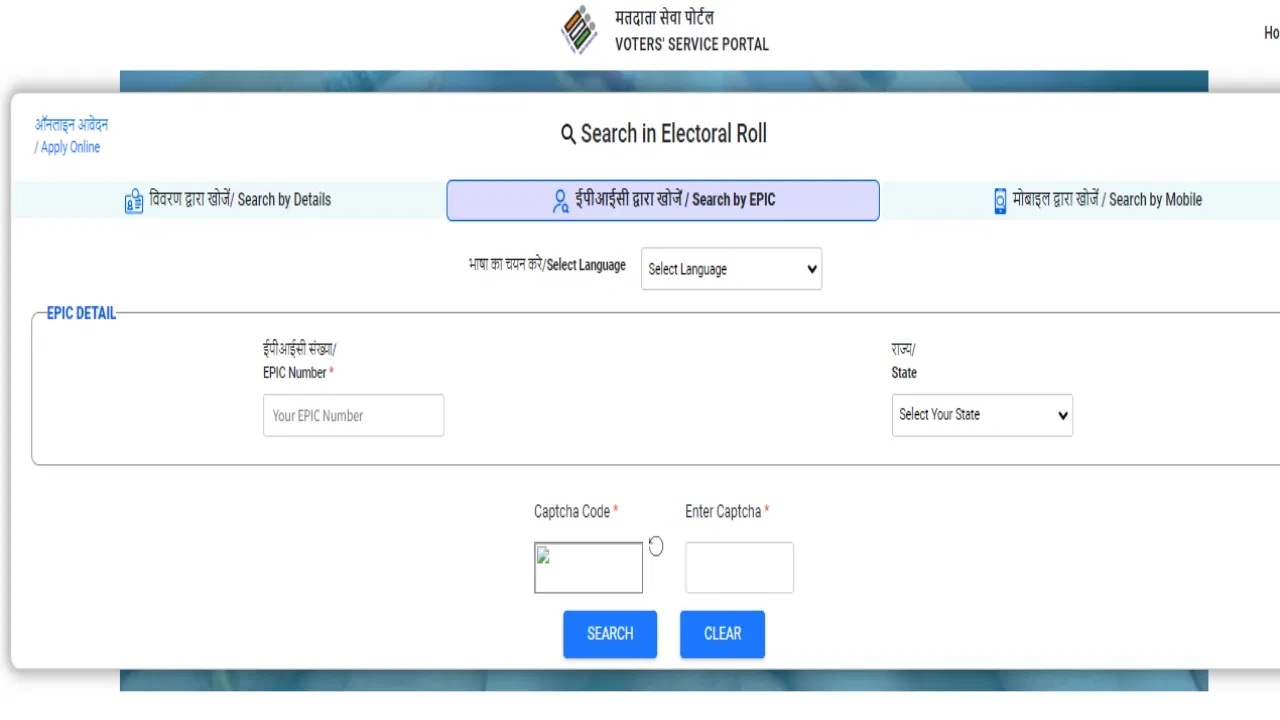Switch to the Search by Details tab label
Viewport: 1280px width, 720px height.
[x=240, y=200]
